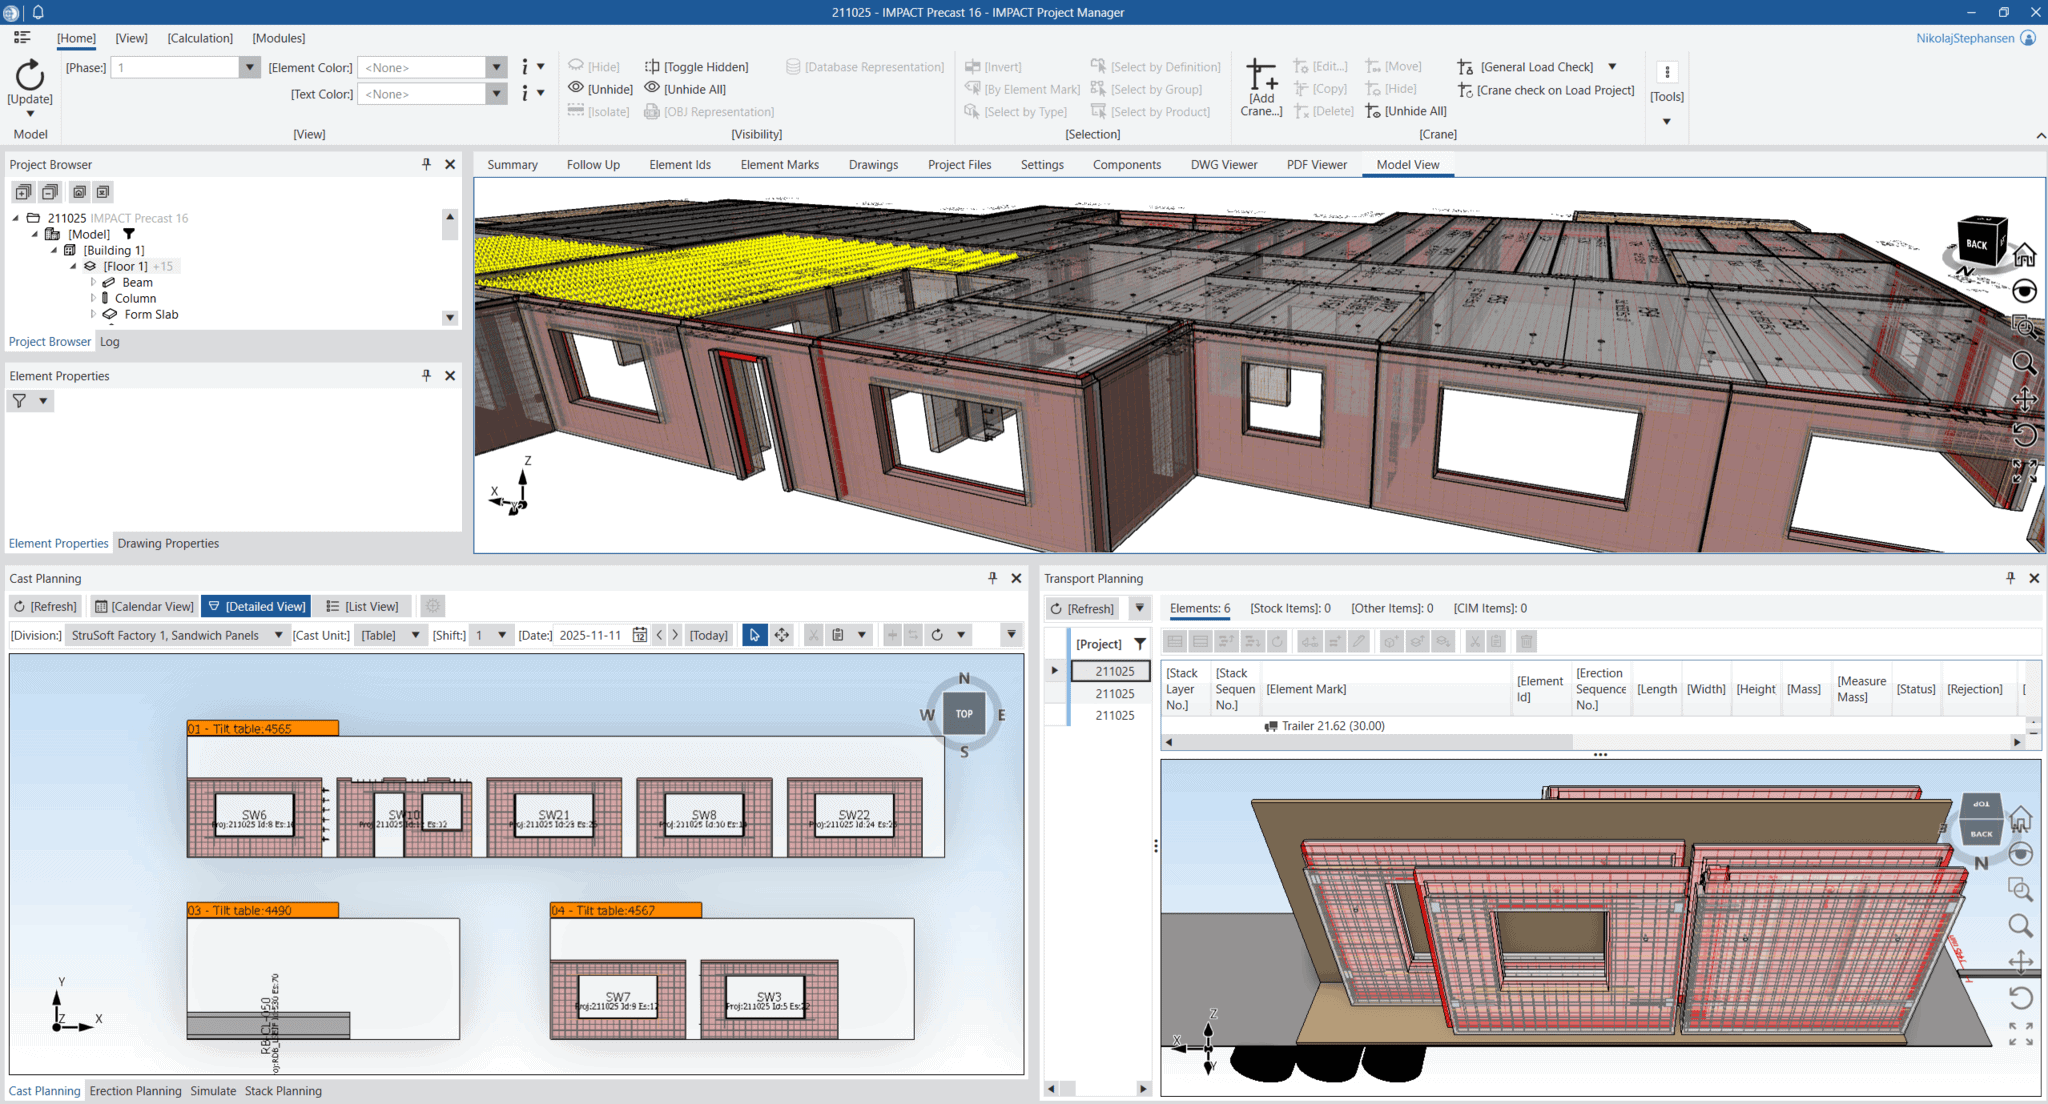This screenshot has width=2048, height=1104.
Task: Click the Tools icon on the ribbon
Action: coord(1667,72)
